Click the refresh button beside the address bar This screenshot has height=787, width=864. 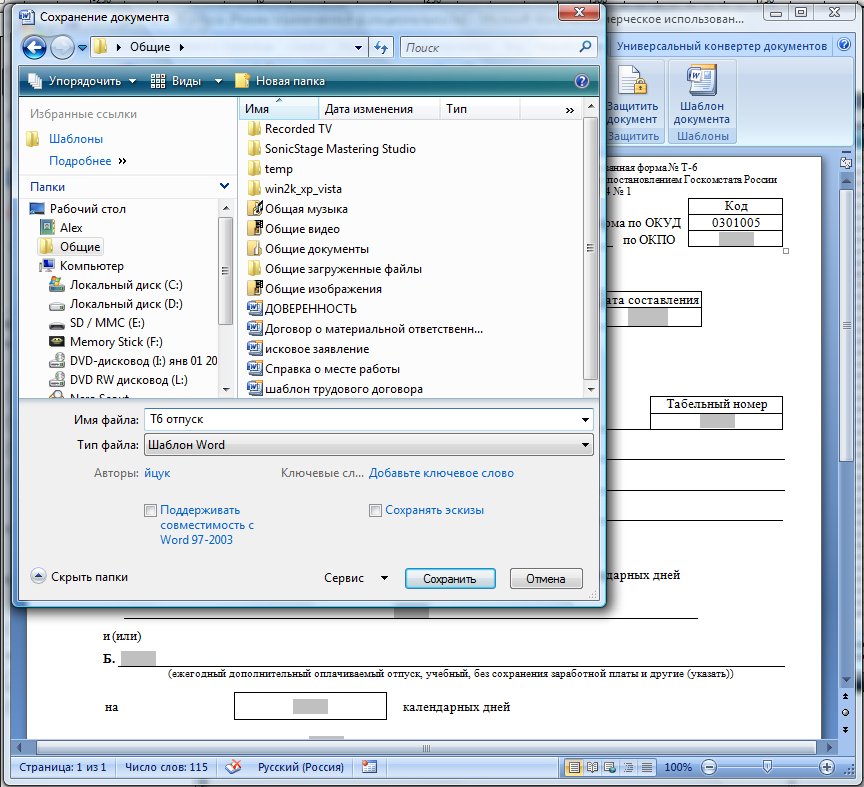click(x=381, y=47)
